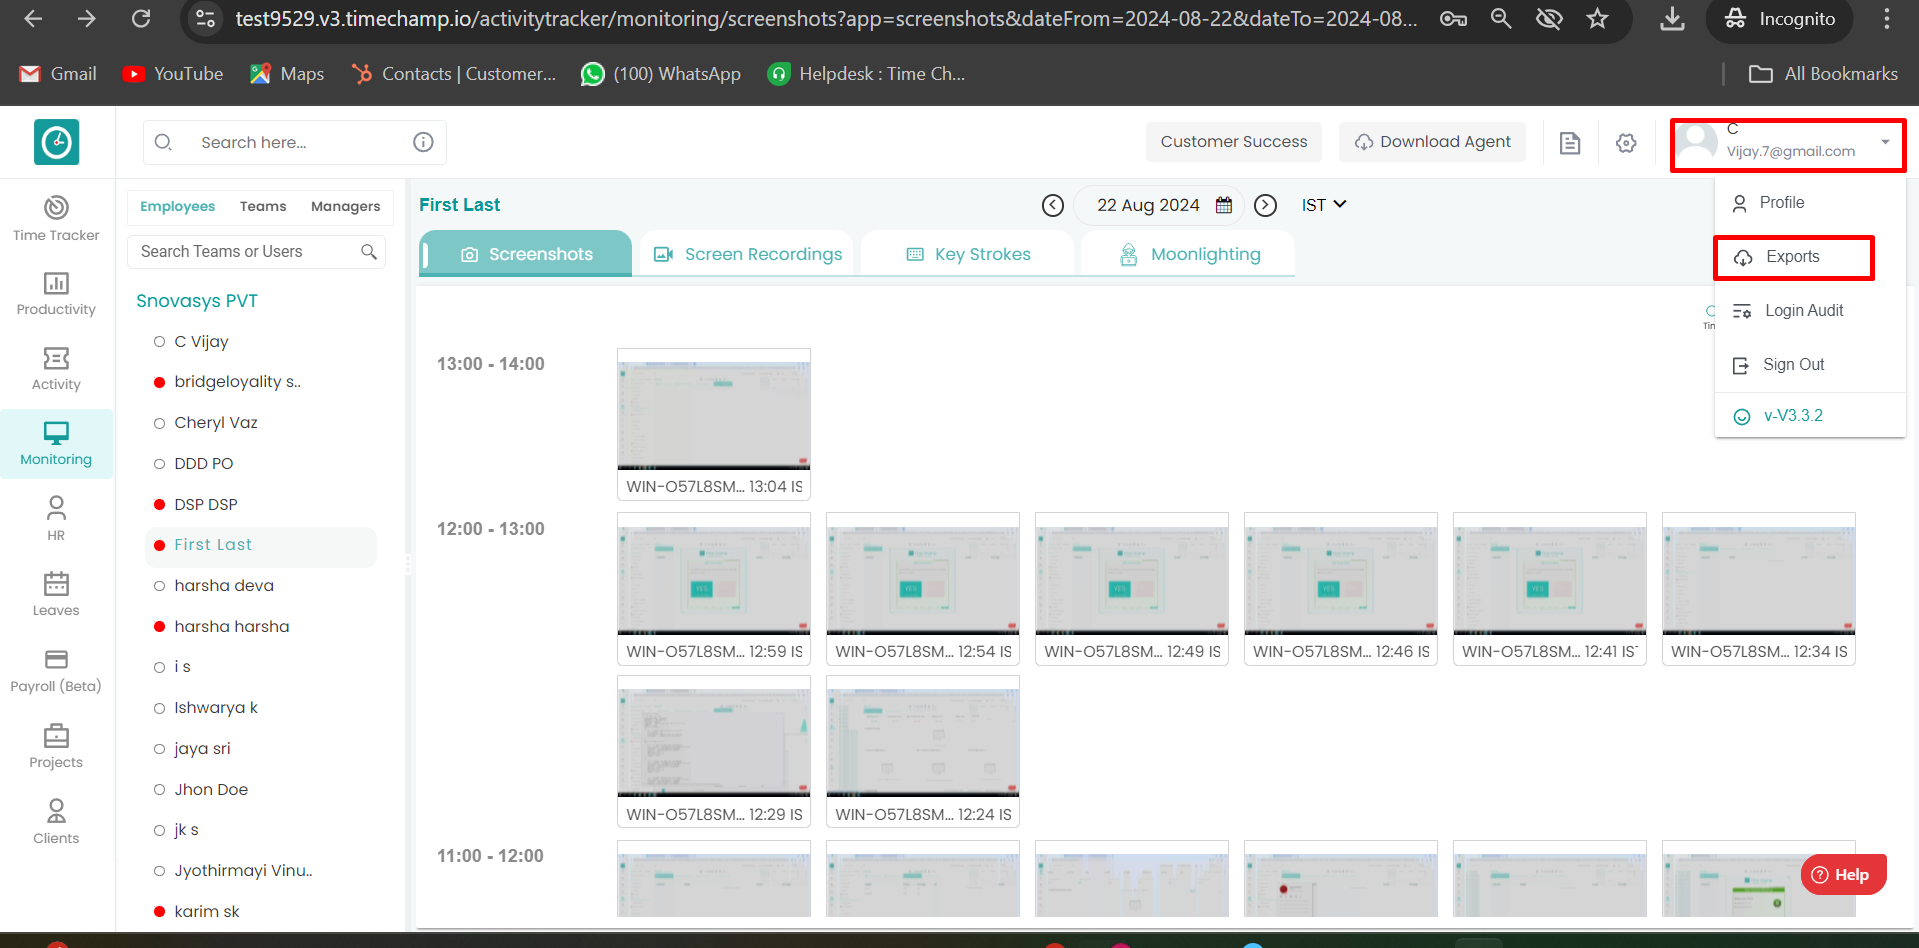Open the 13:04 screenshot thumbnail
The image size is (1919, 948).
714,424
